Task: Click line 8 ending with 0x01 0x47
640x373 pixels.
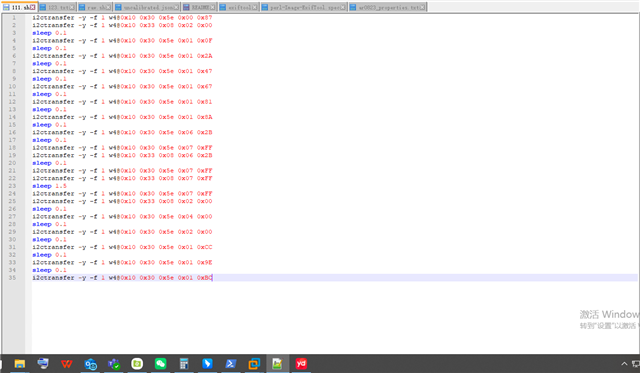Action: coord(122,71)
